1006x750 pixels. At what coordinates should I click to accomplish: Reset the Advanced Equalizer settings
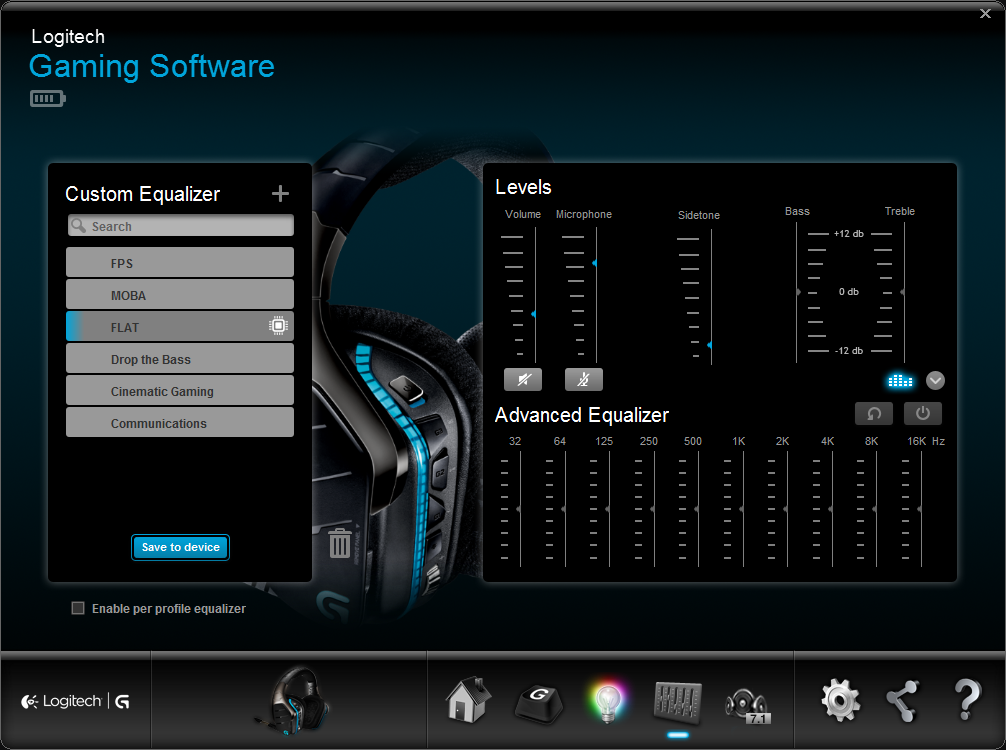pyautogui.click(x=873, y=414)
